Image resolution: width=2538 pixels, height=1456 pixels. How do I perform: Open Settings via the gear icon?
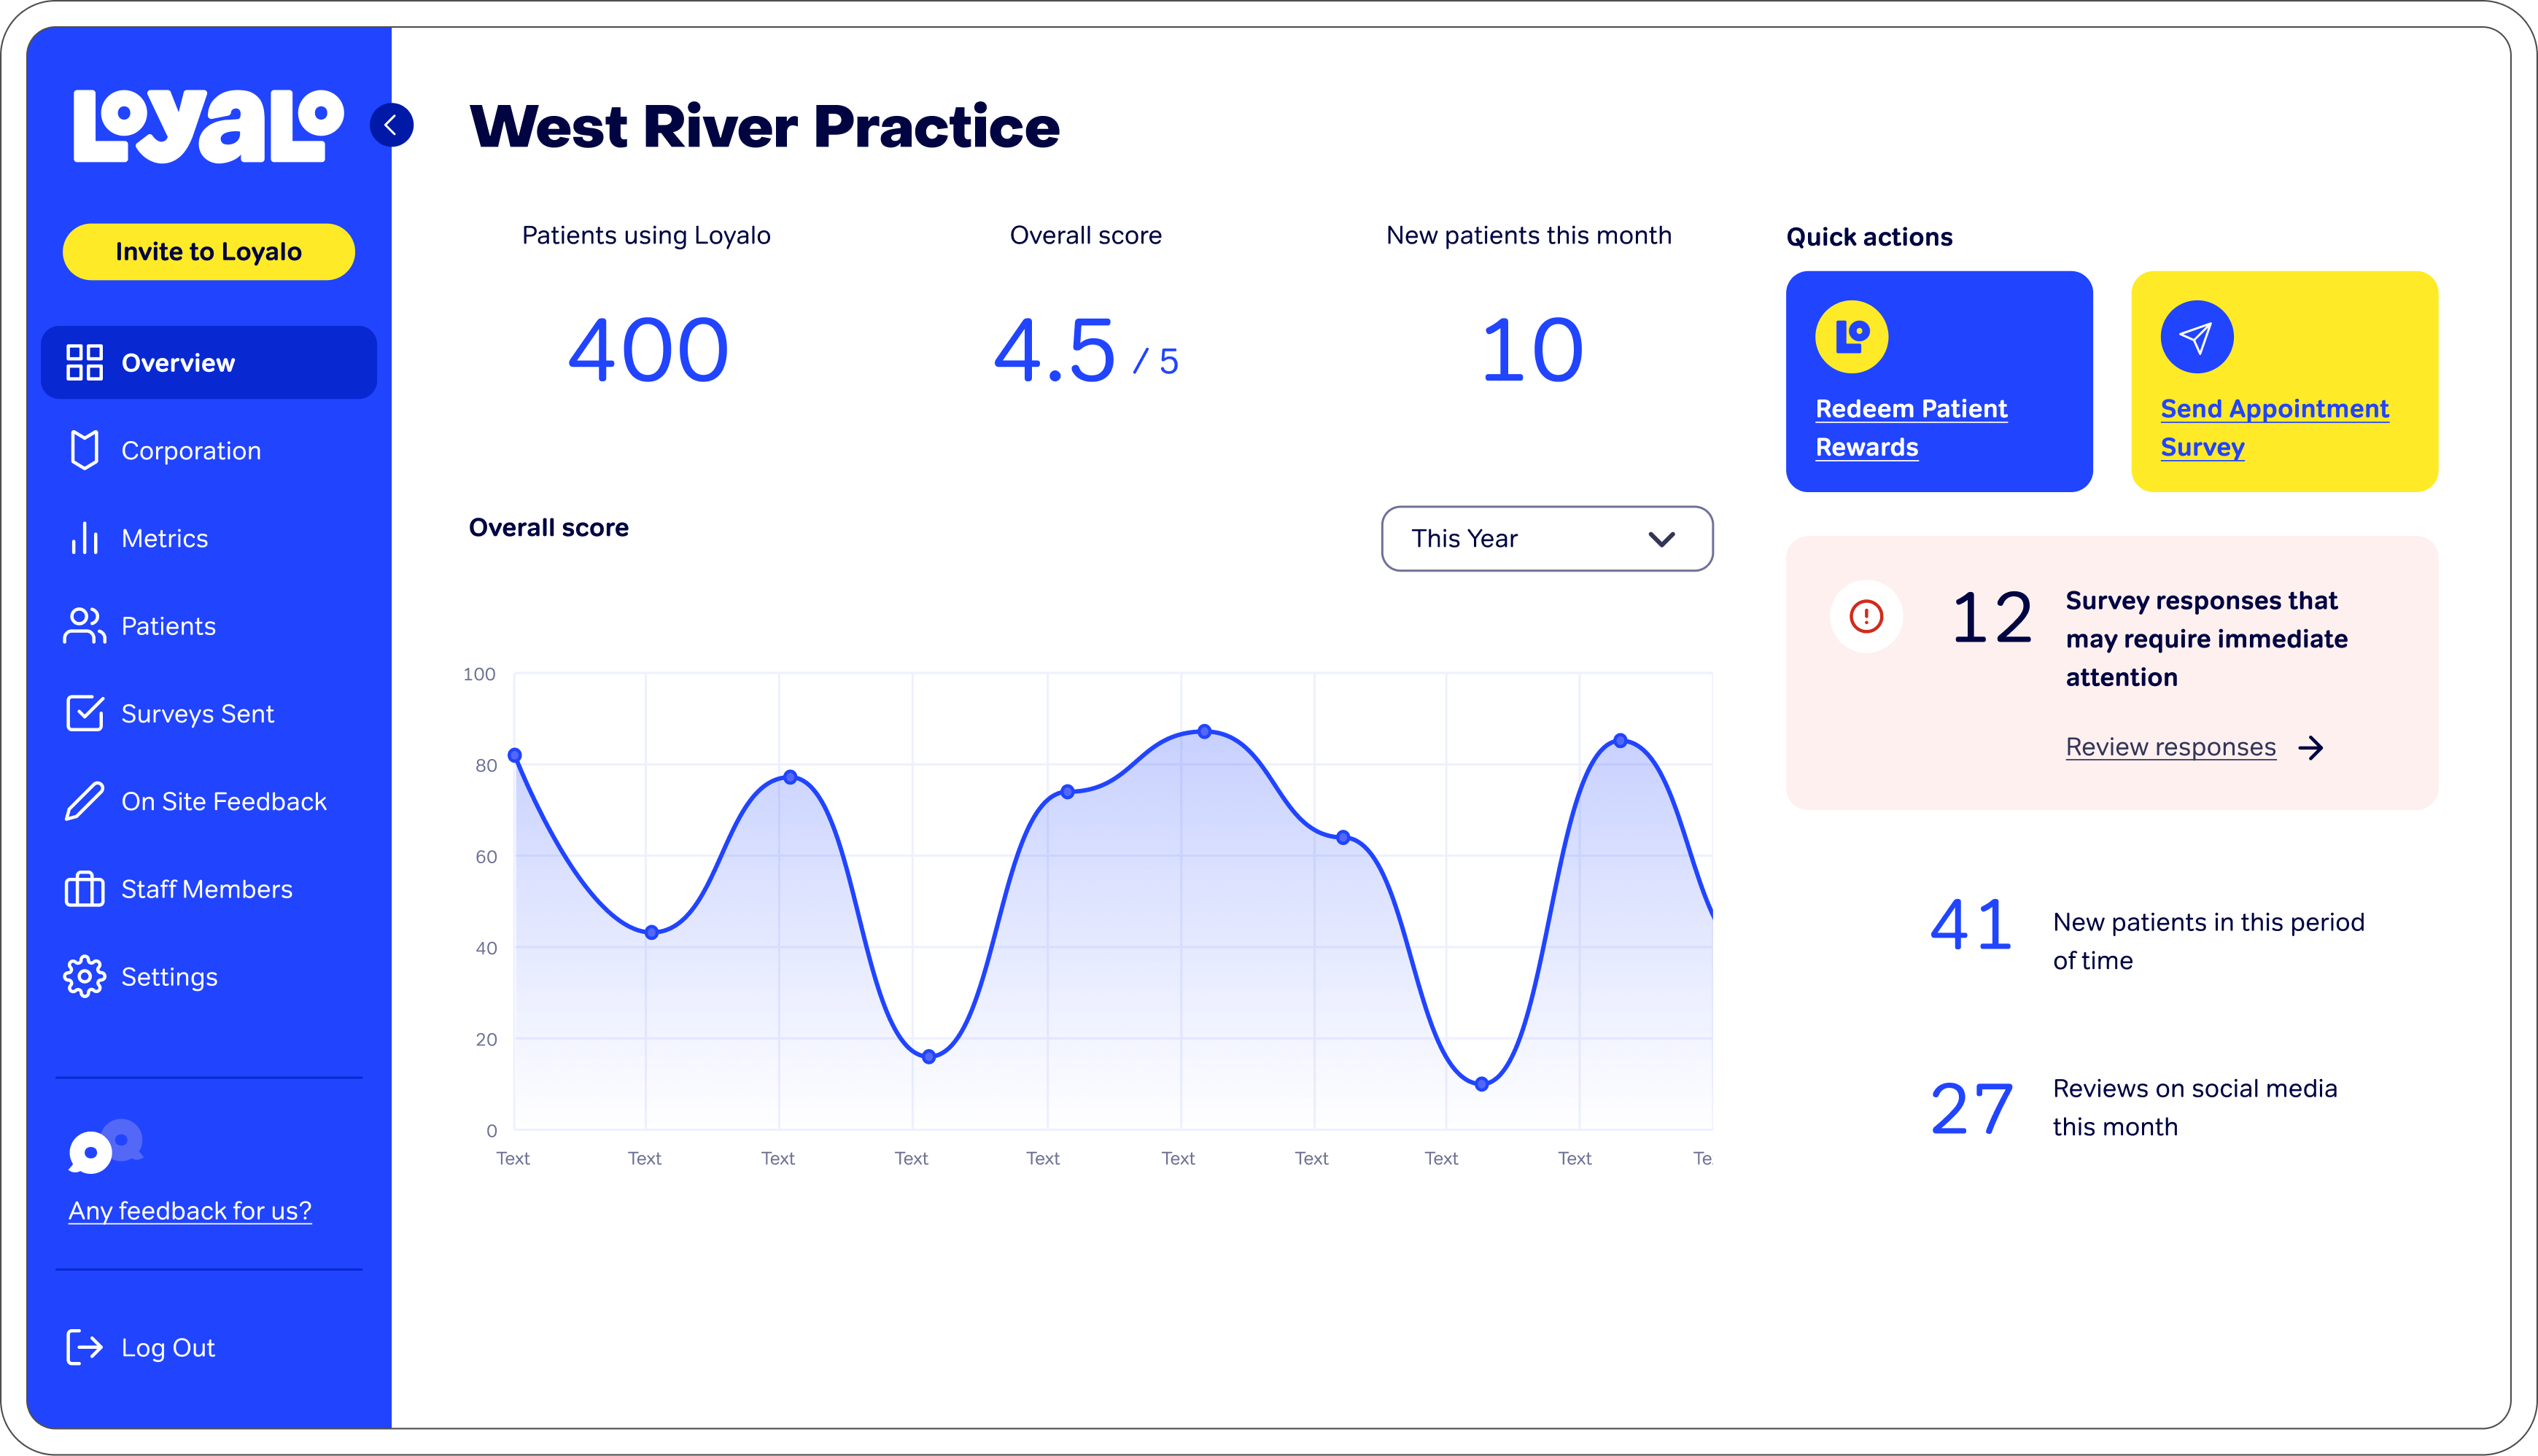[85, 977]
